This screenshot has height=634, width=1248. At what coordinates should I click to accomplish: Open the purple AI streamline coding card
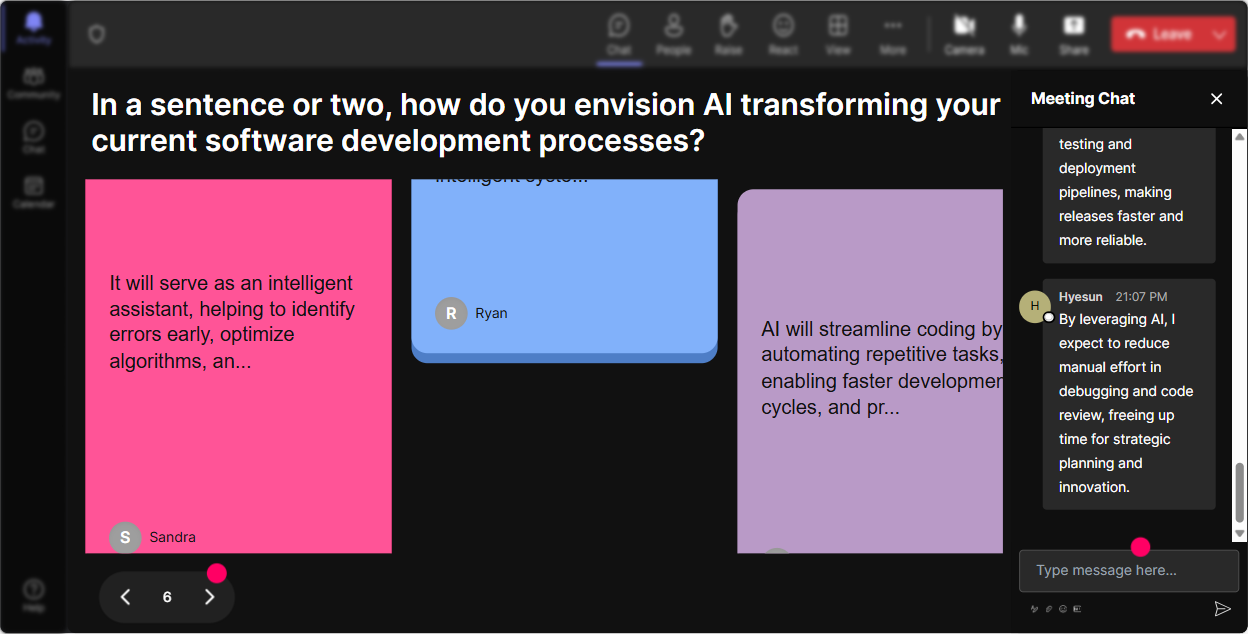coord(870,371)
